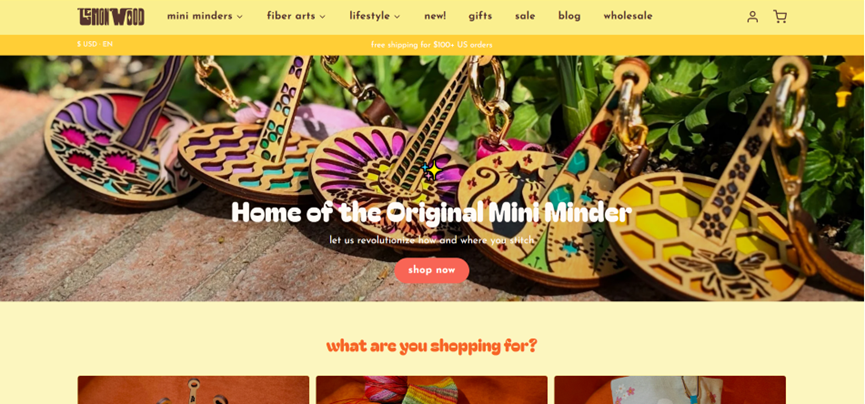Expand the fiber arts dropdown menu
This screenshot has height=404, width=865.
296,17
